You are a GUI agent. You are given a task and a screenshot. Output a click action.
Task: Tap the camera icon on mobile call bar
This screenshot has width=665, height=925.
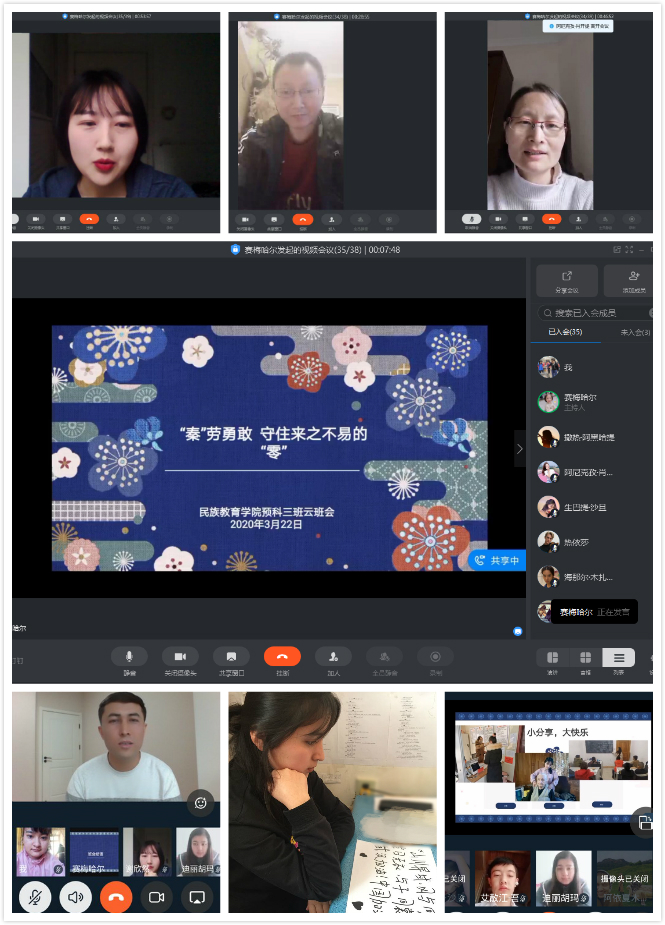click(x=157, y=897)
